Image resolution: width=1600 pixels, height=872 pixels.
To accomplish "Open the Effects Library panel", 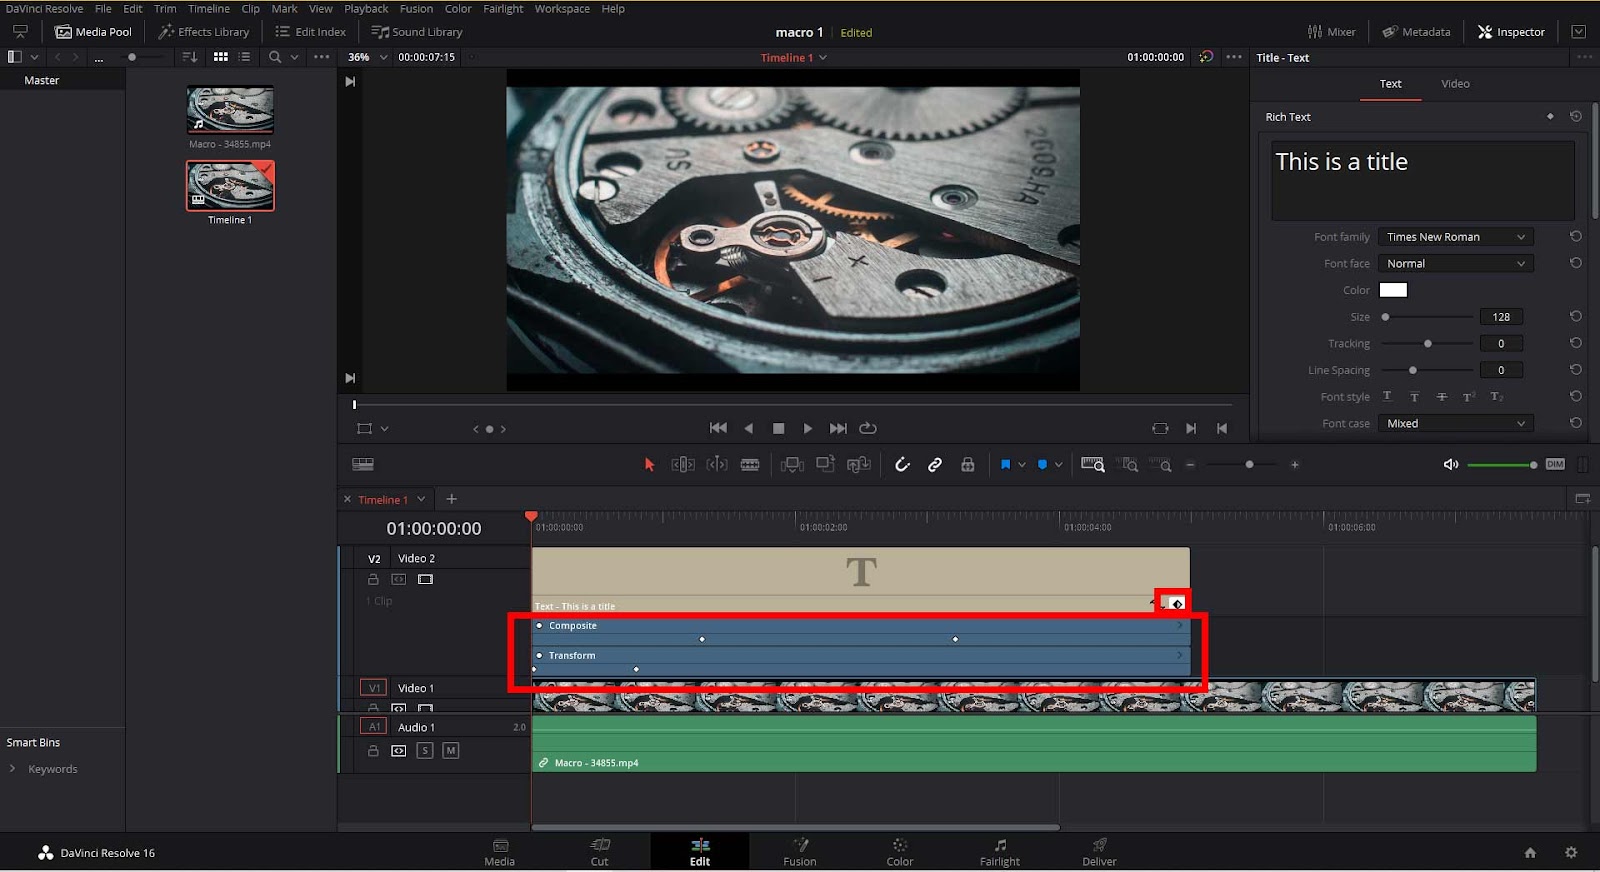I will [204, 32].
